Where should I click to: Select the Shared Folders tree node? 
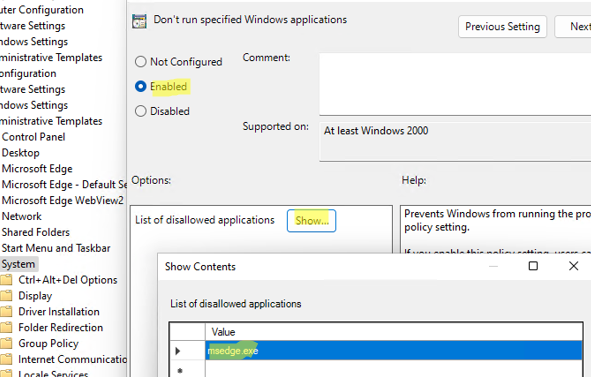coord(35,232)
